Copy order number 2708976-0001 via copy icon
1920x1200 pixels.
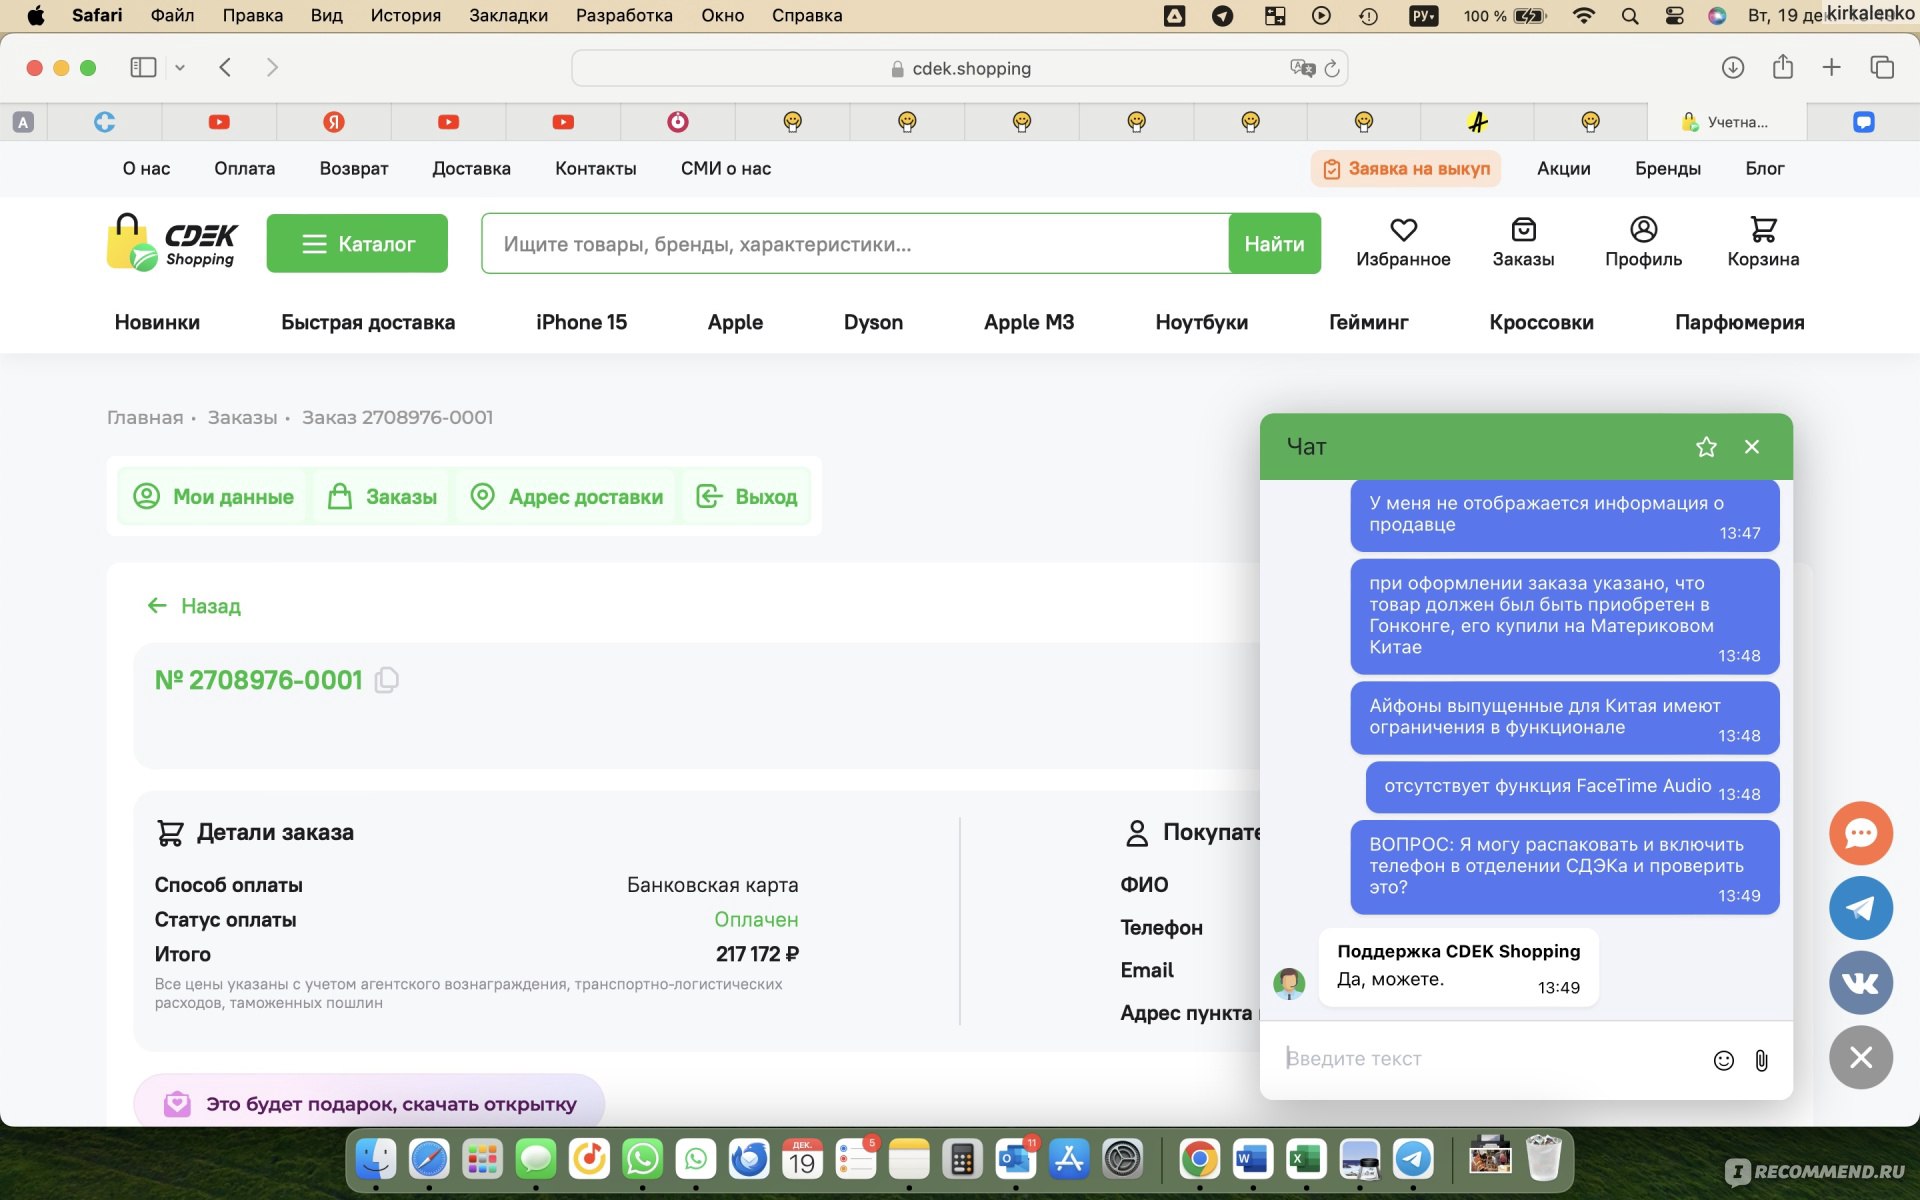[x=386, y=680]
